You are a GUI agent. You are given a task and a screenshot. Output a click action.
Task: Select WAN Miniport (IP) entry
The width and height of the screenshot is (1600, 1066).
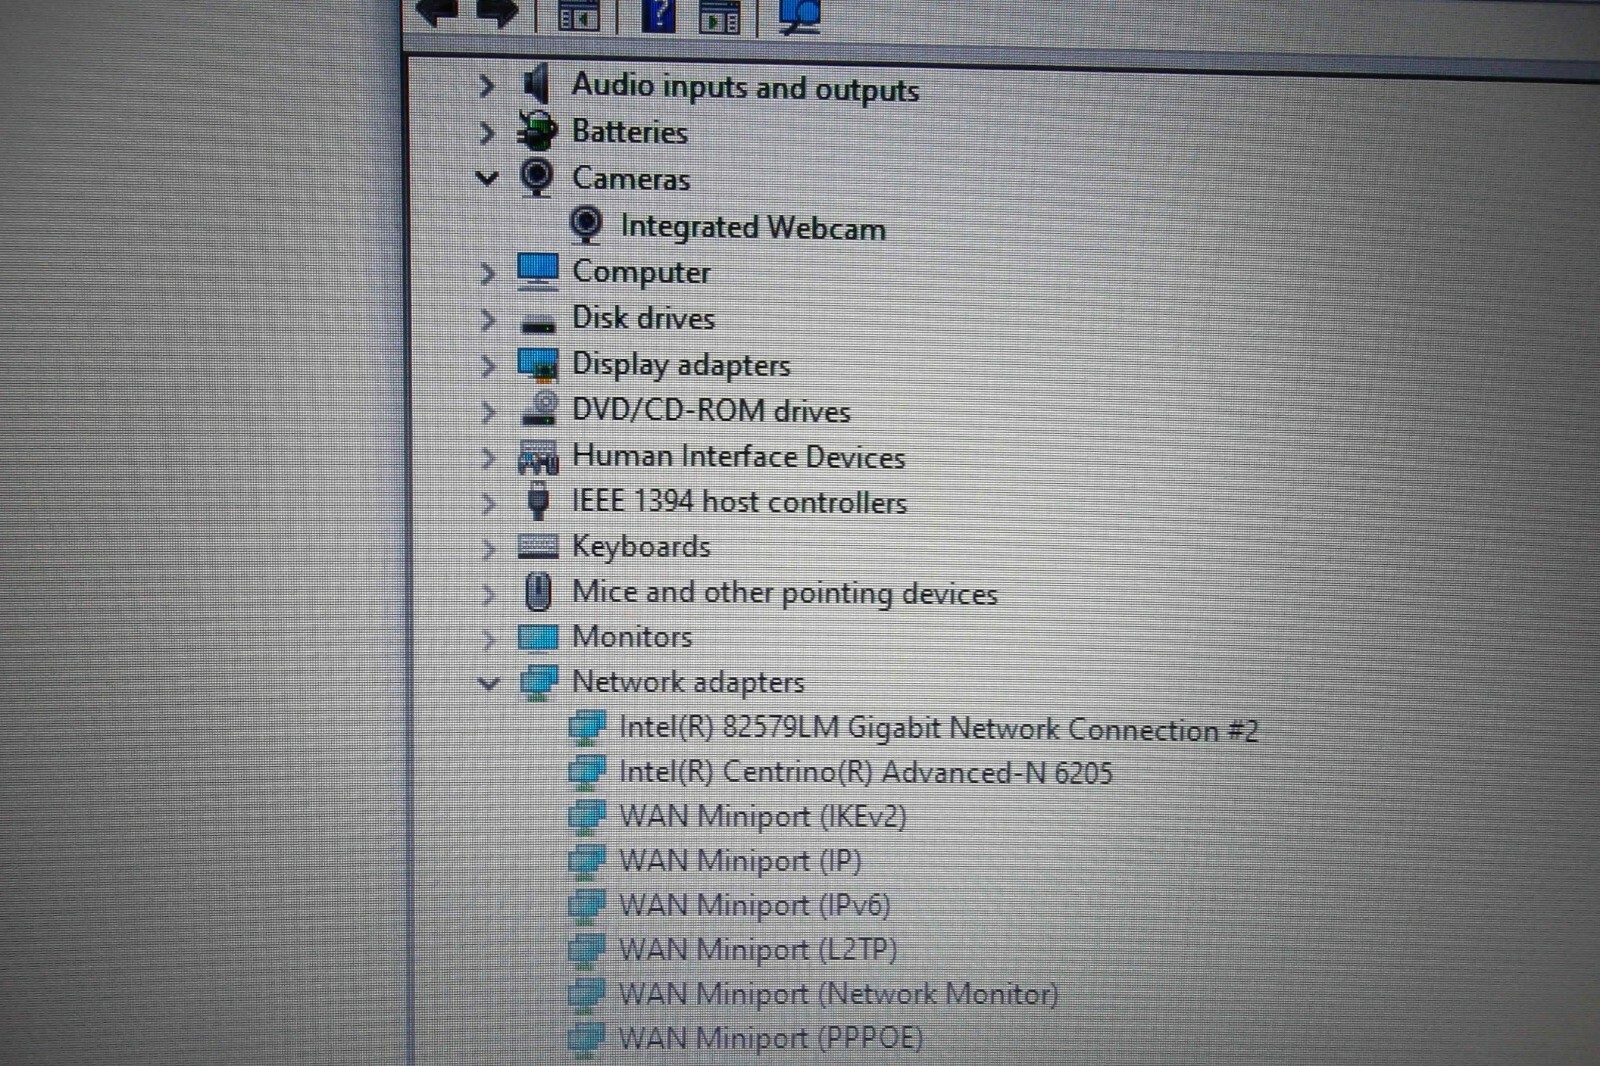point(740,861)
